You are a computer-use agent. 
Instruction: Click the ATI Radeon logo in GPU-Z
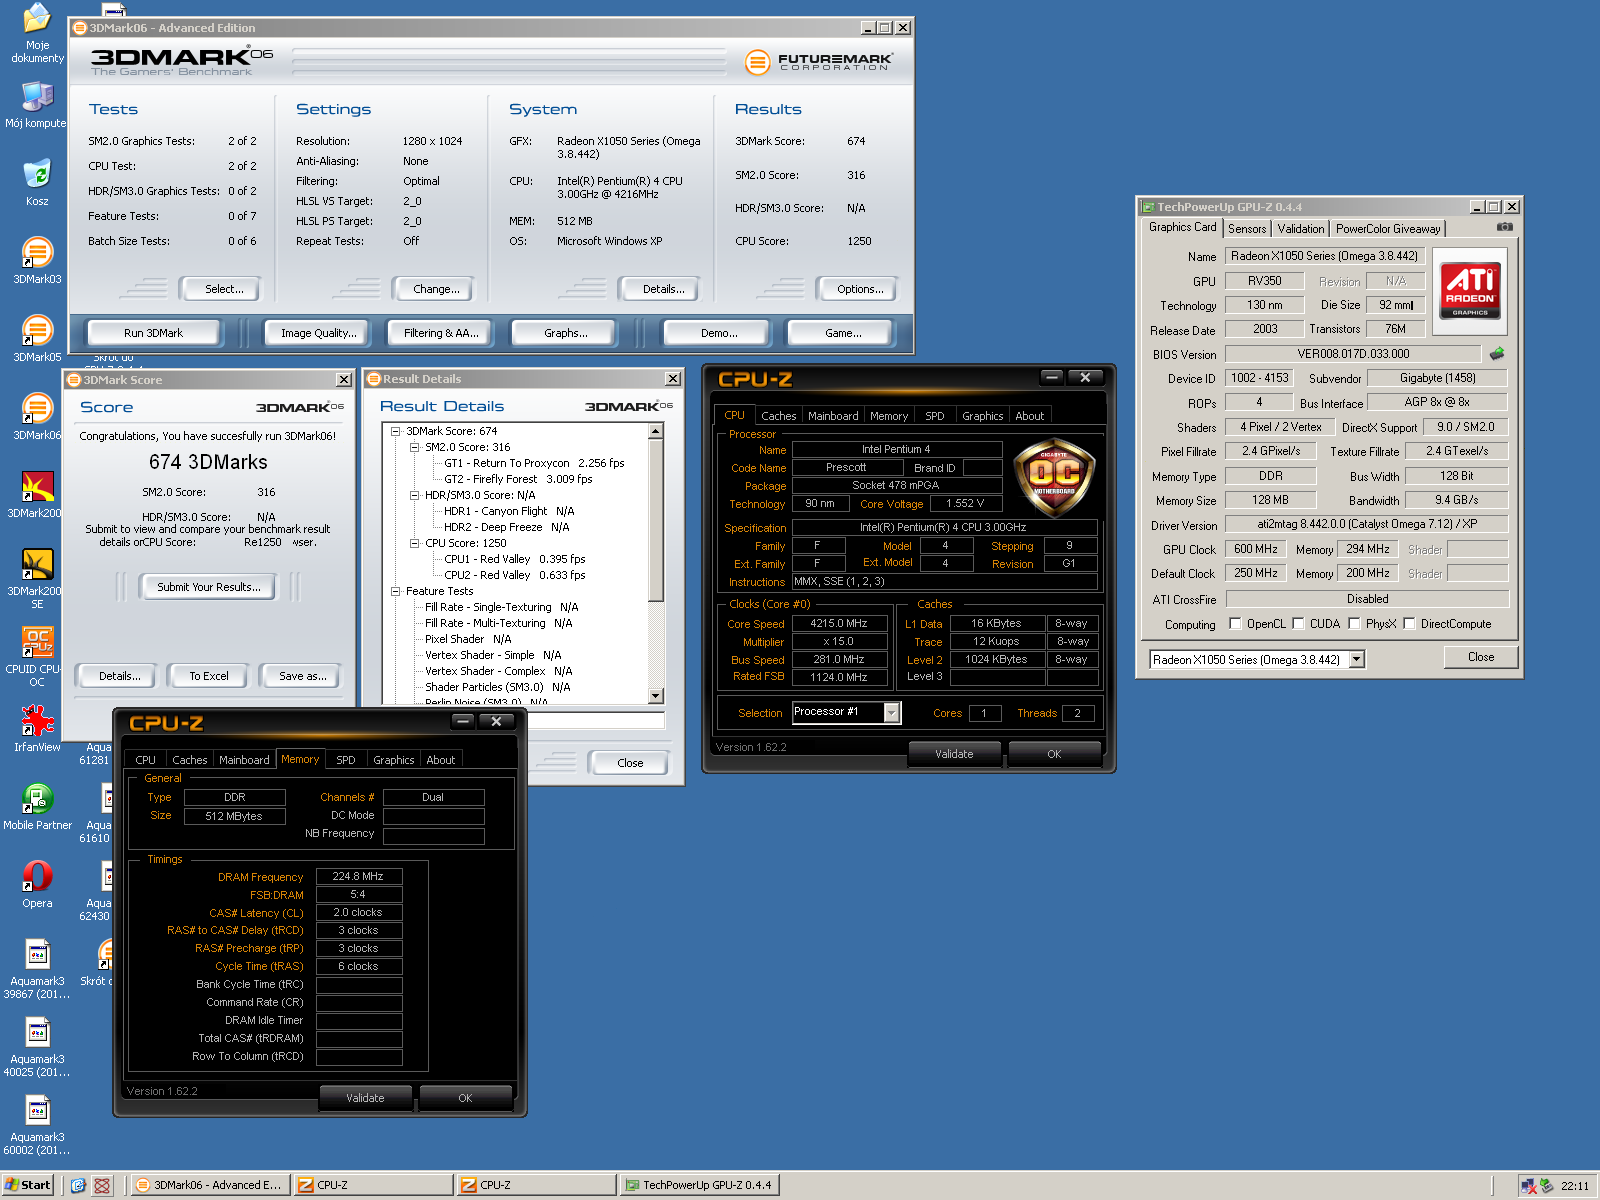[1469, 290]
